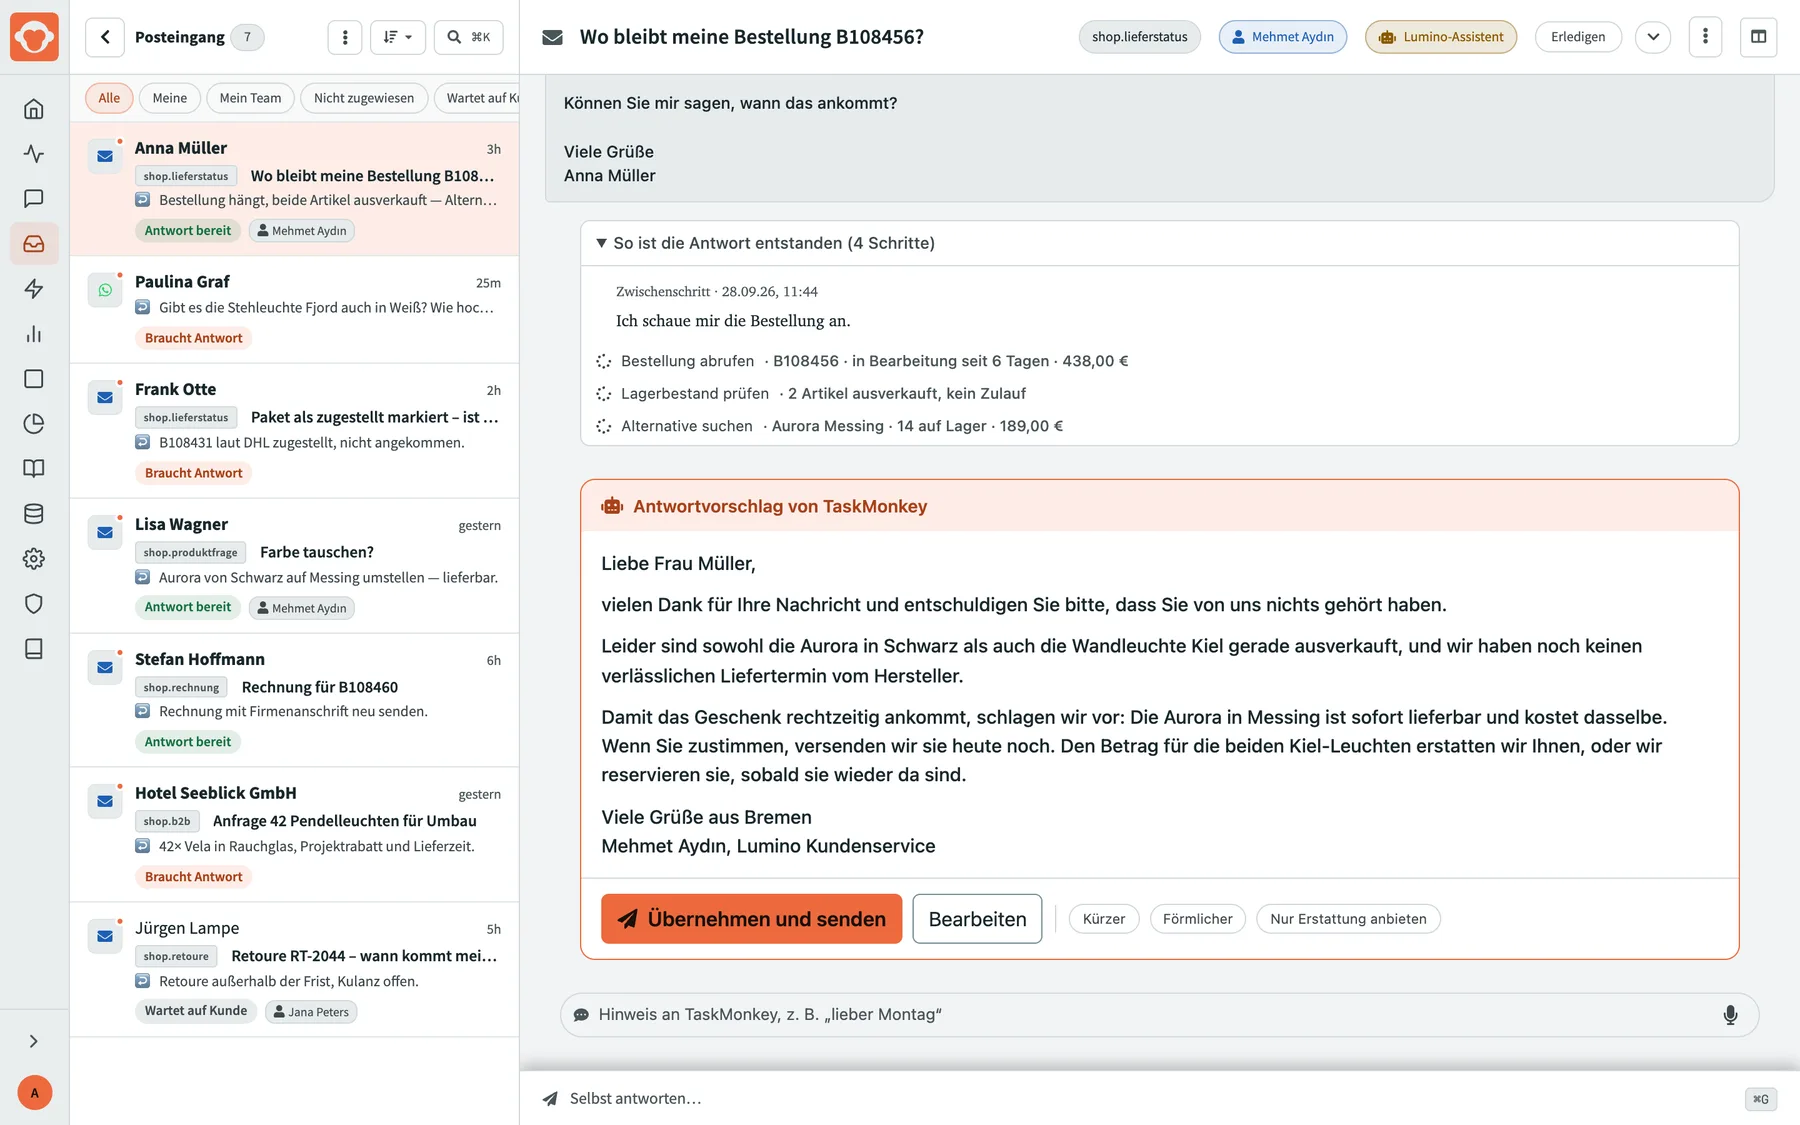The height and width of the screenshot is (1125, 1800).
Task: Open the inbox three-dot menu
Action: point(345,37)
